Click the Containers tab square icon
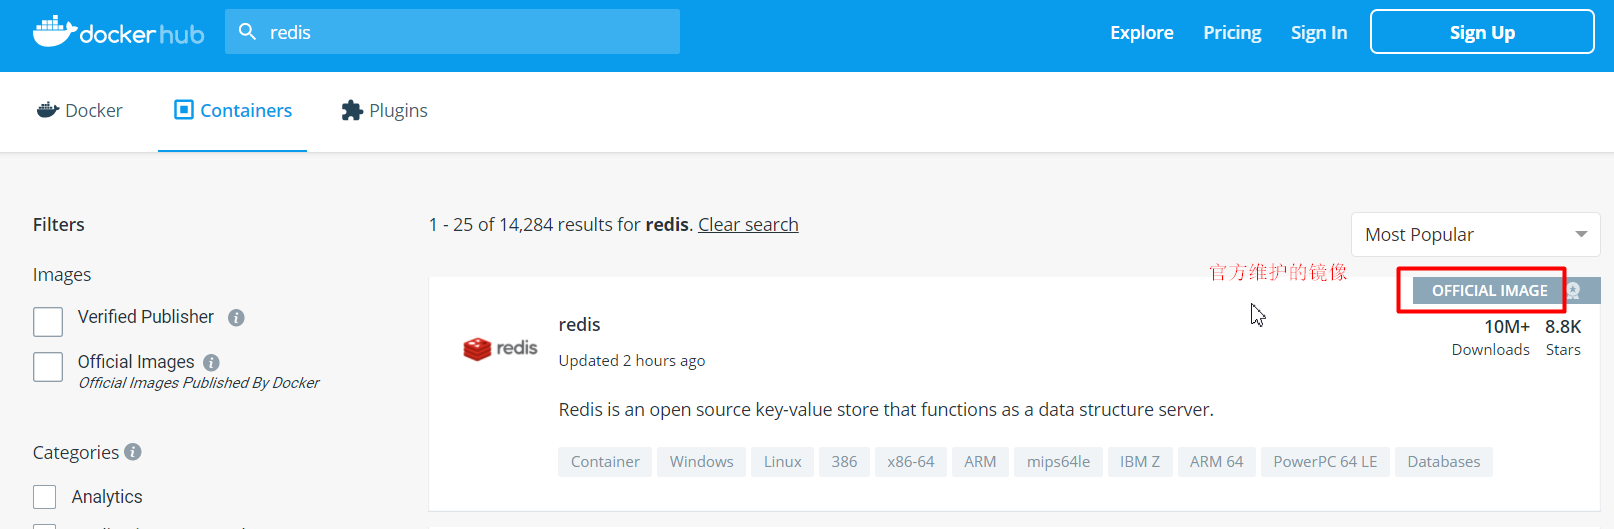 (184, 110)
